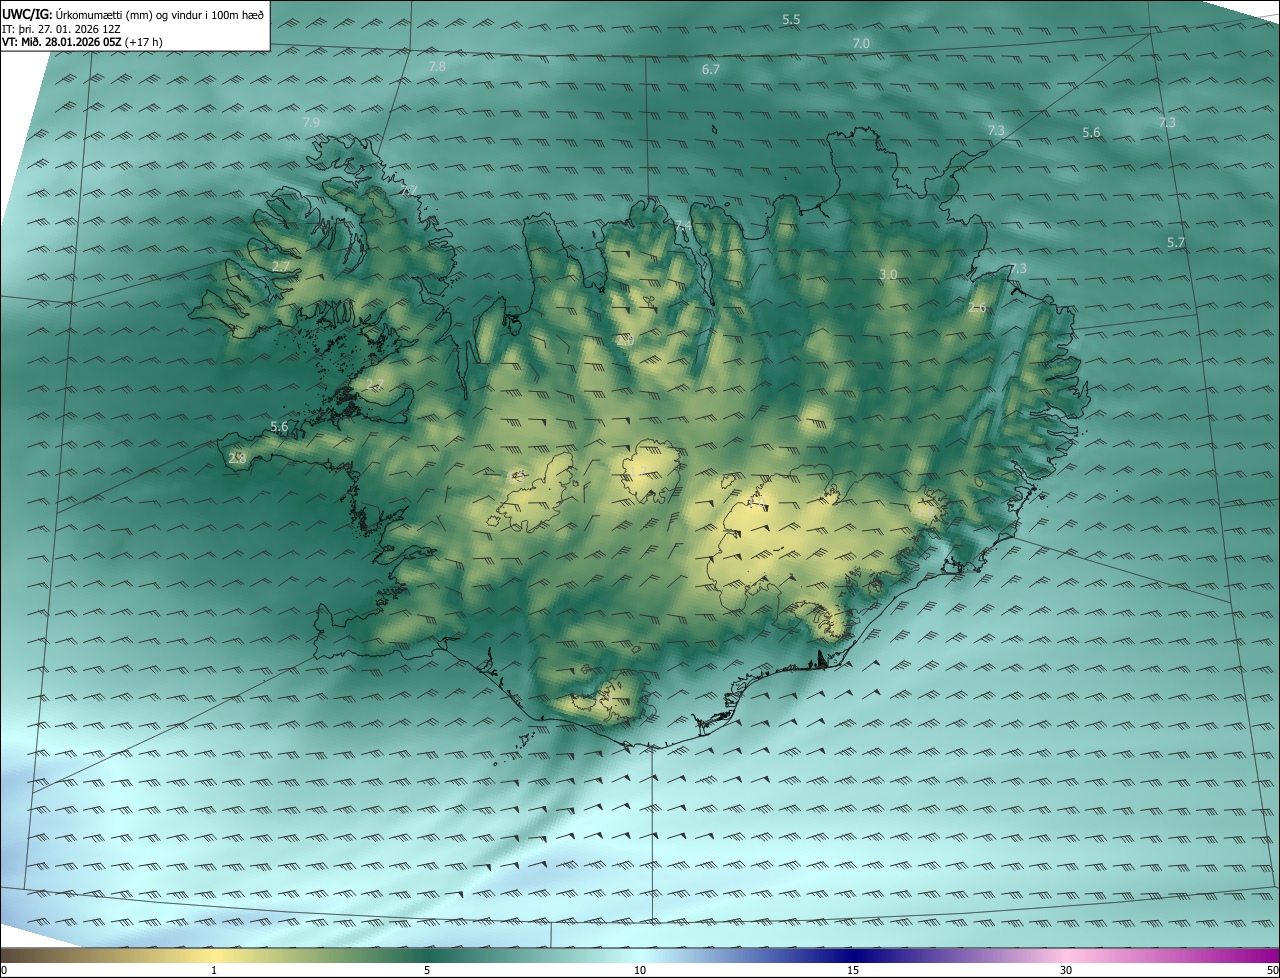
Task: Click the 5.7 value label on the map
Action: [x=1176, y=243]
